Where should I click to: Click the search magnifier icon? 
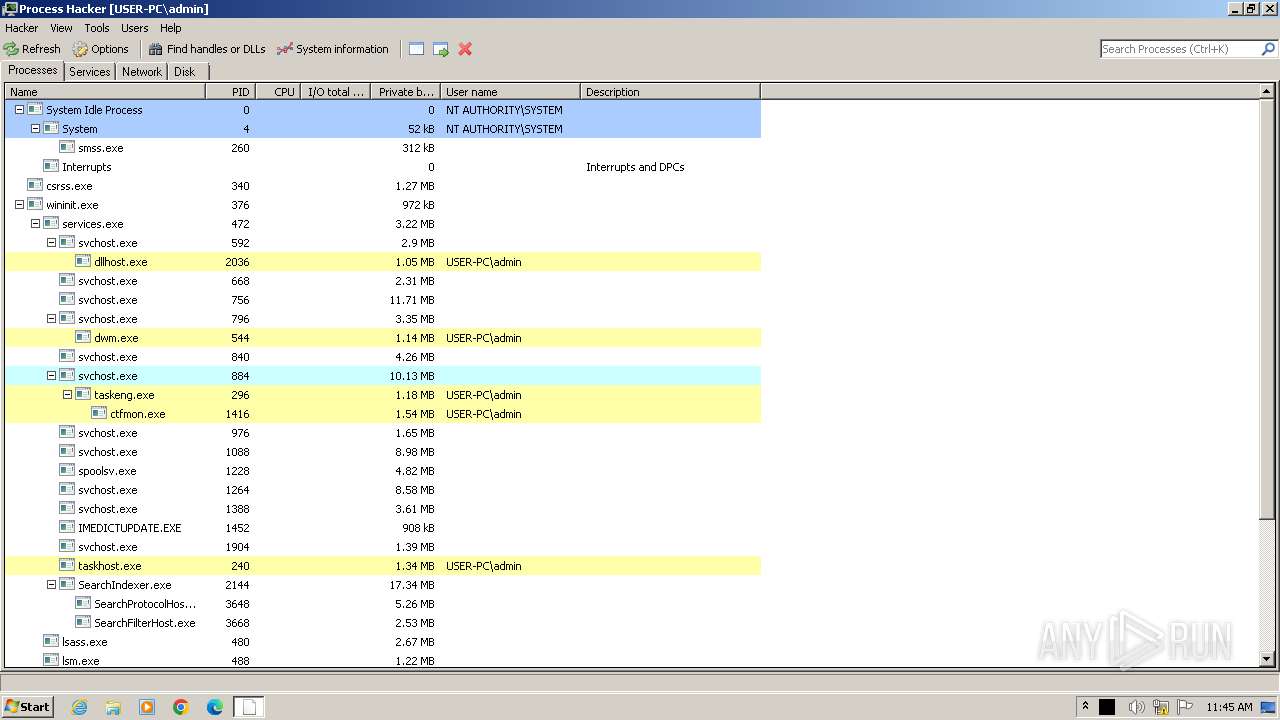pos(1268,49)
